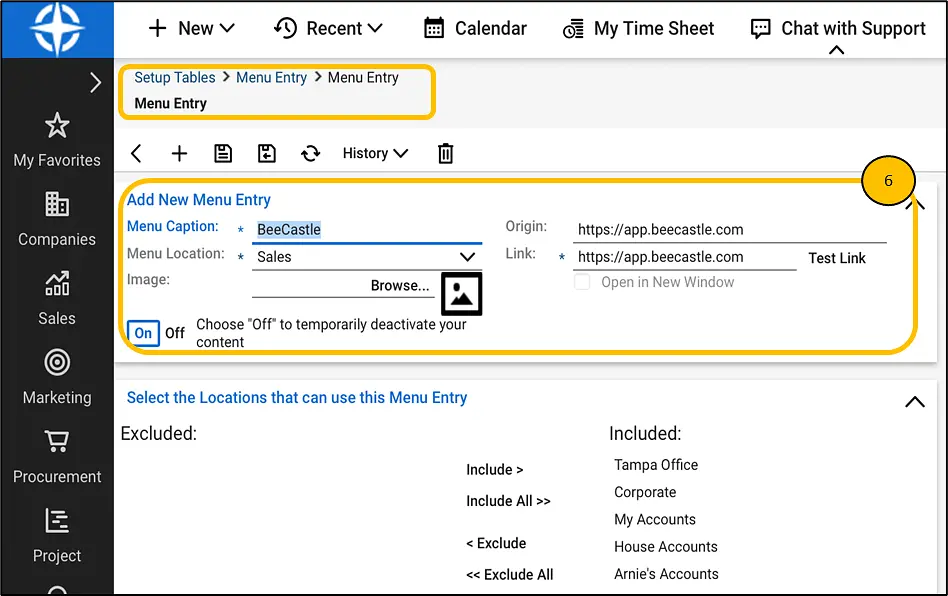Image resolution: width=948 pixels, height=596 pixels.
Task: Click Browse to choose an image
Action: 400,285
